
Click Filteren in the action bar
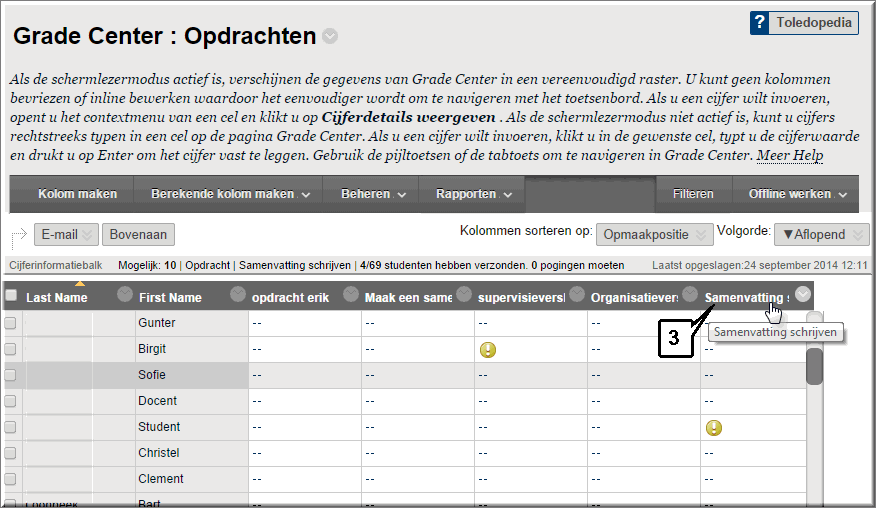coord(693,194)
